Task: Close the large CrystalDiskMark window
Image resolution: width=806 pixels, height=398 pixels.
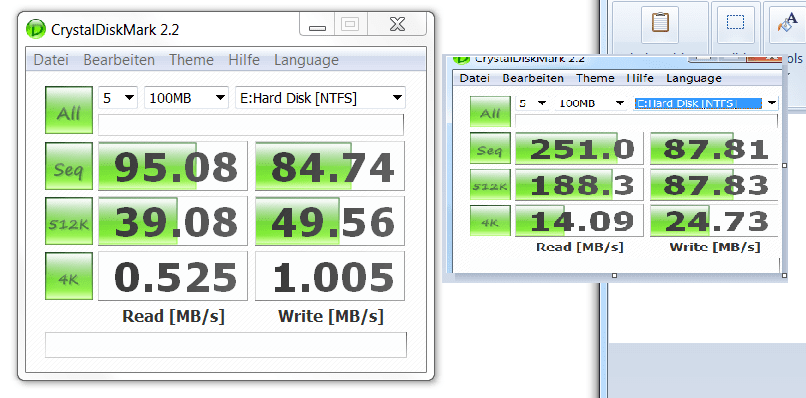Action: pyautogui.click(x=397, y=24)
